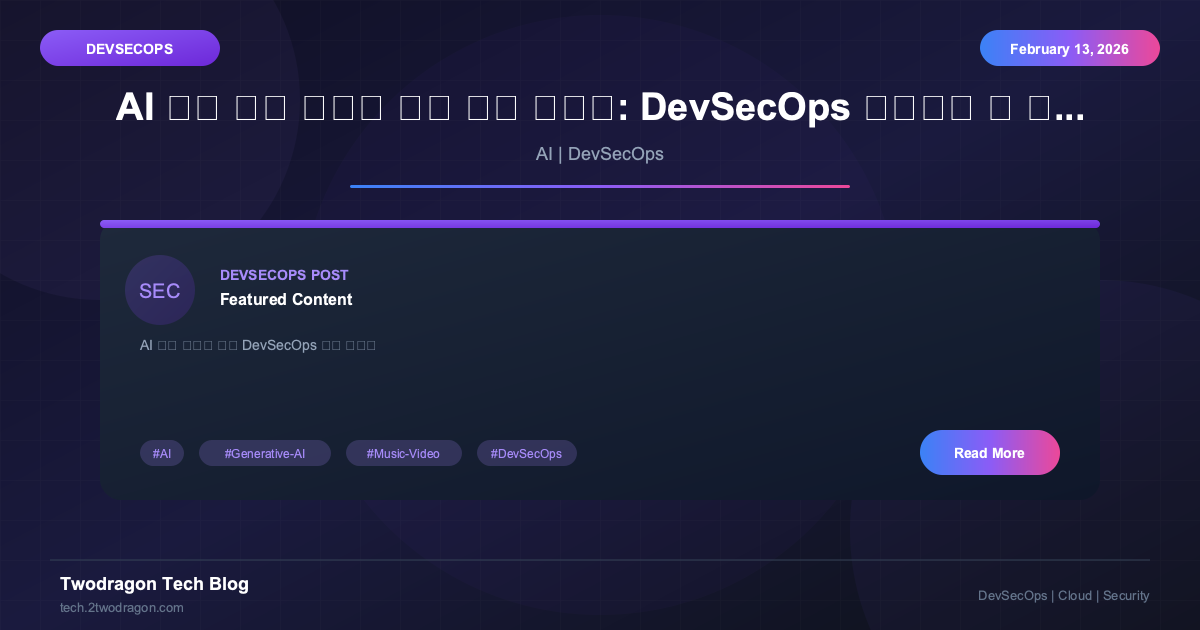
Task: Open the February 13, 2026 date badge
Action: click(1069, 47)
